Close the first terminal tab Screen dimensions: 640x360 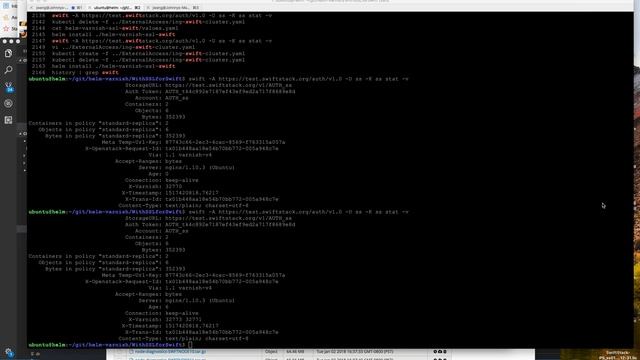pos(32,7)
